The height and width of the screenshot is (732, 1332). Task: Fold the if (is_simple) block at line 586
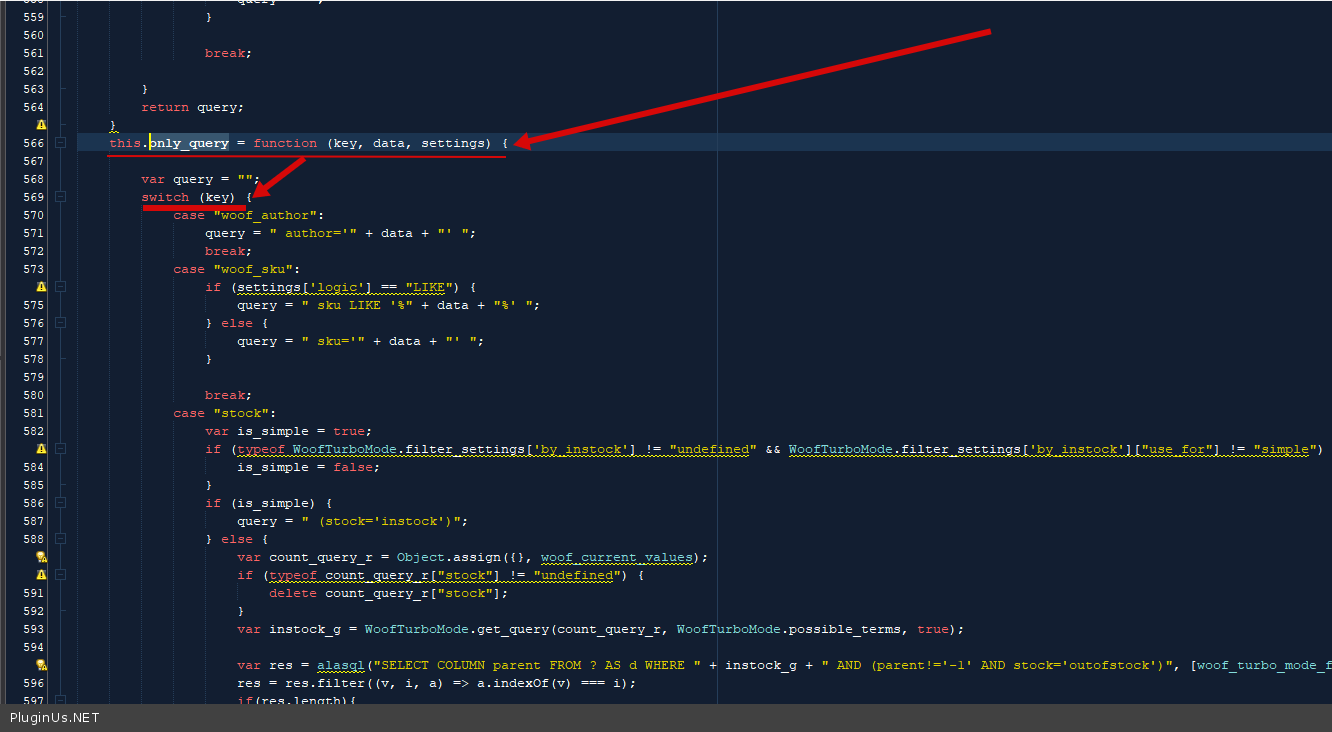coord(60,503)
